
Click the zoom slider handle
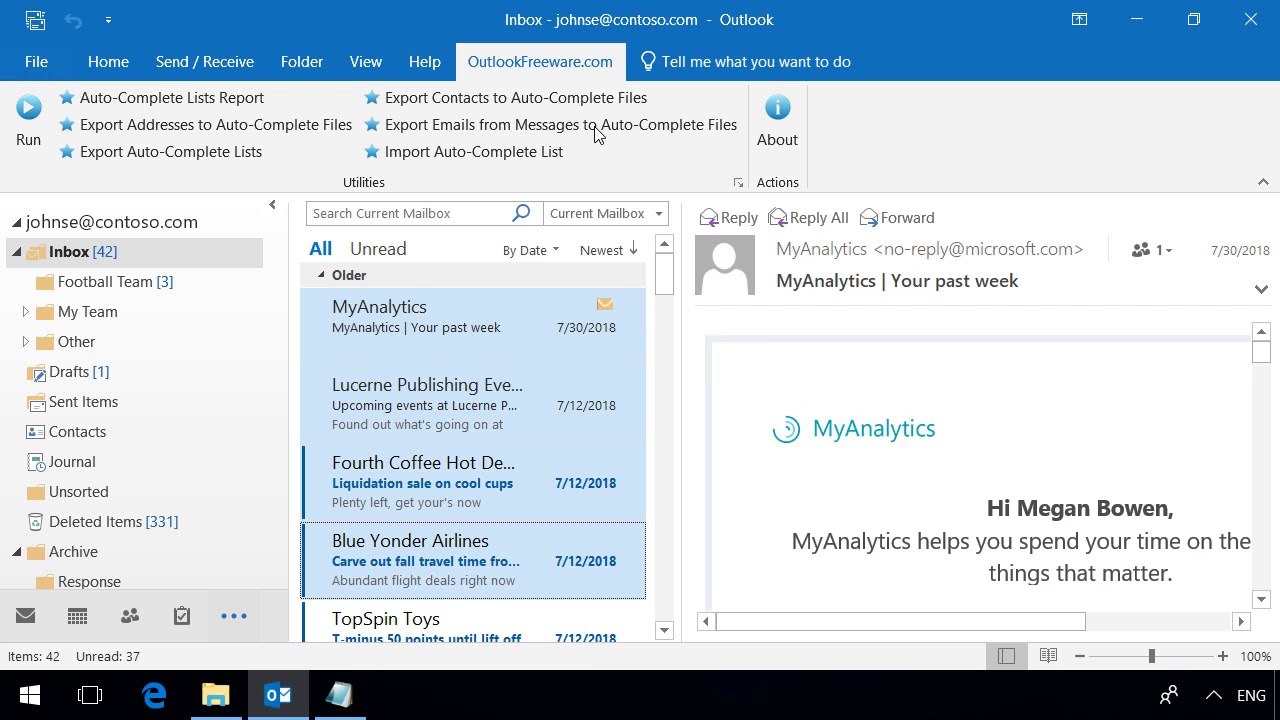(x=1152, y=656)
